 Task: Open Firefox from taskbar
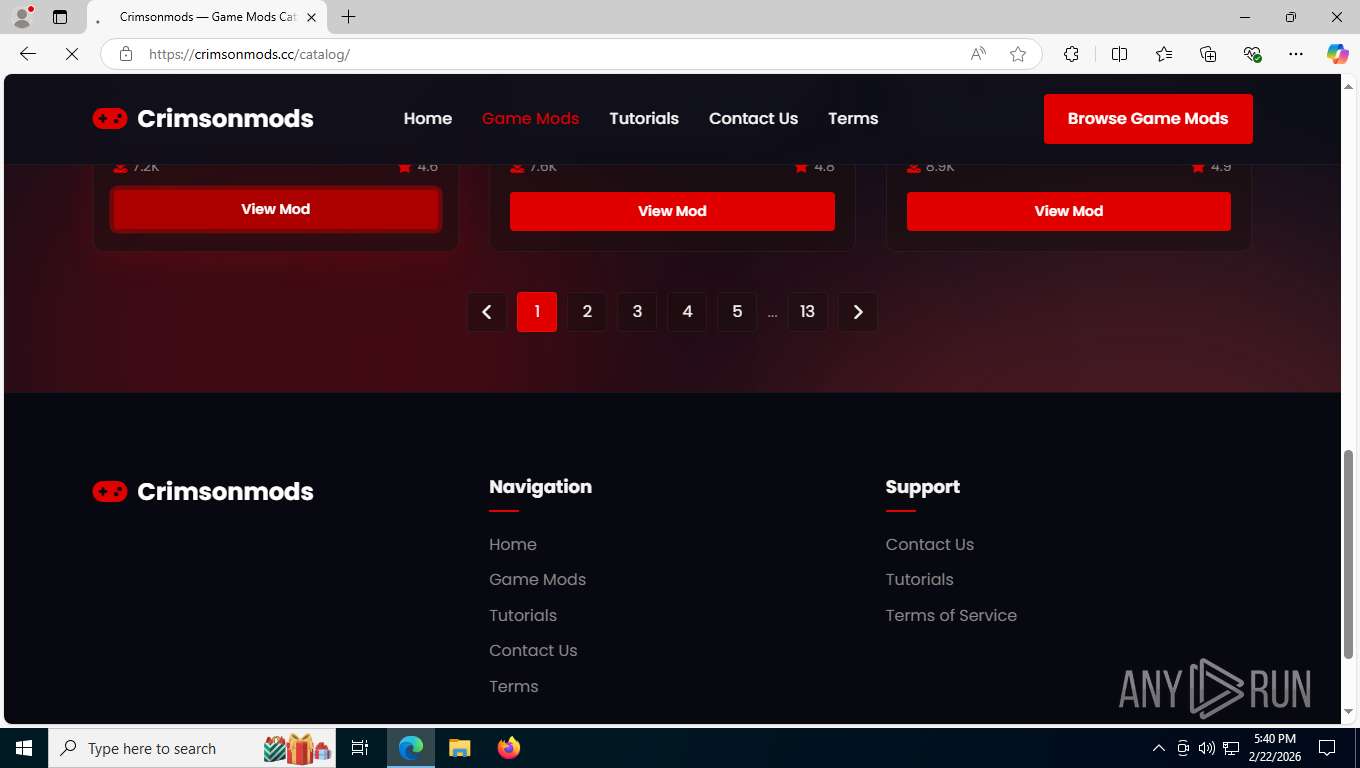(509, 748)
